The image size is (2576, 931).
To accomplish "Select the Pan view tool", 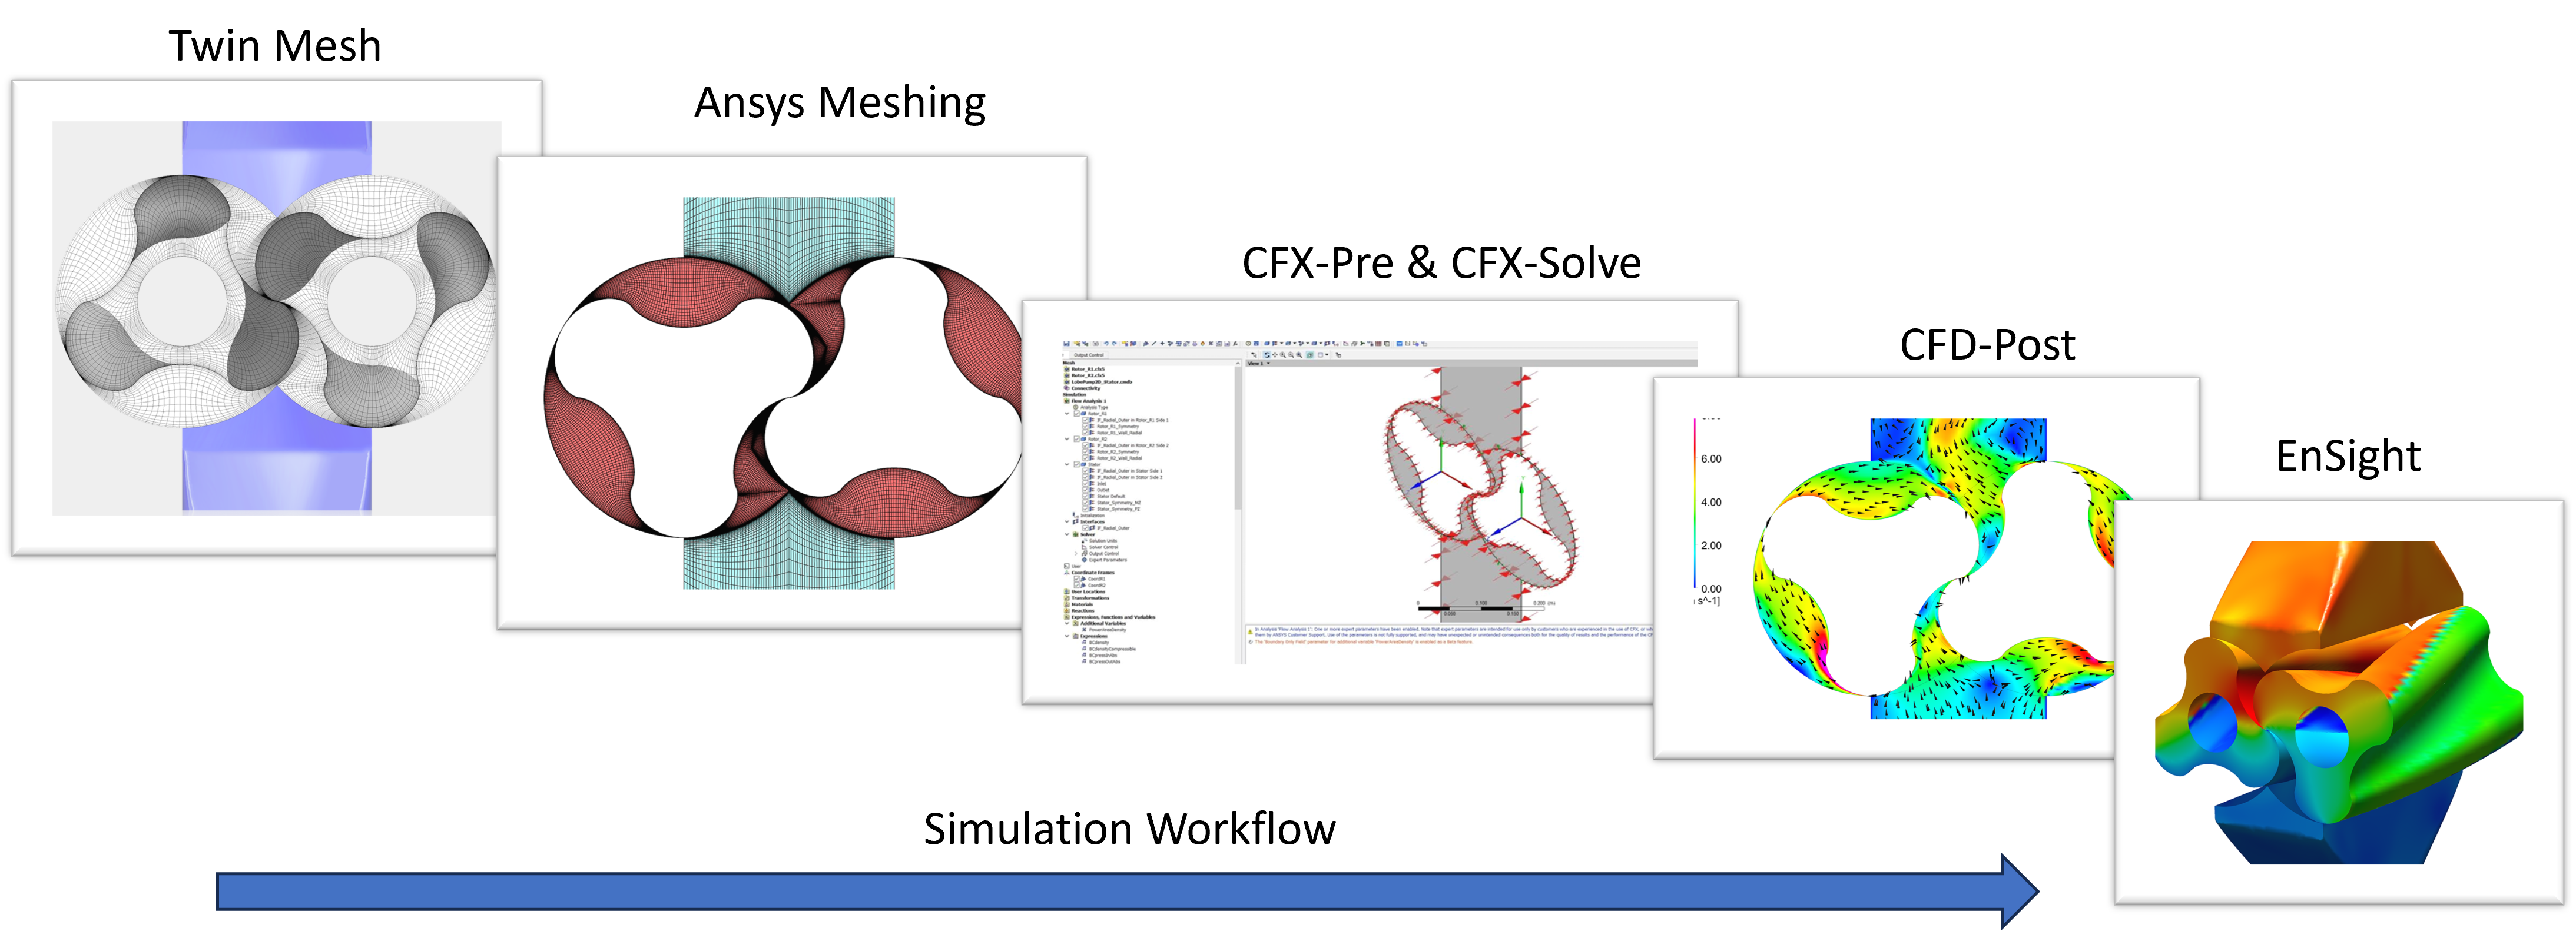I will 1275,355.
